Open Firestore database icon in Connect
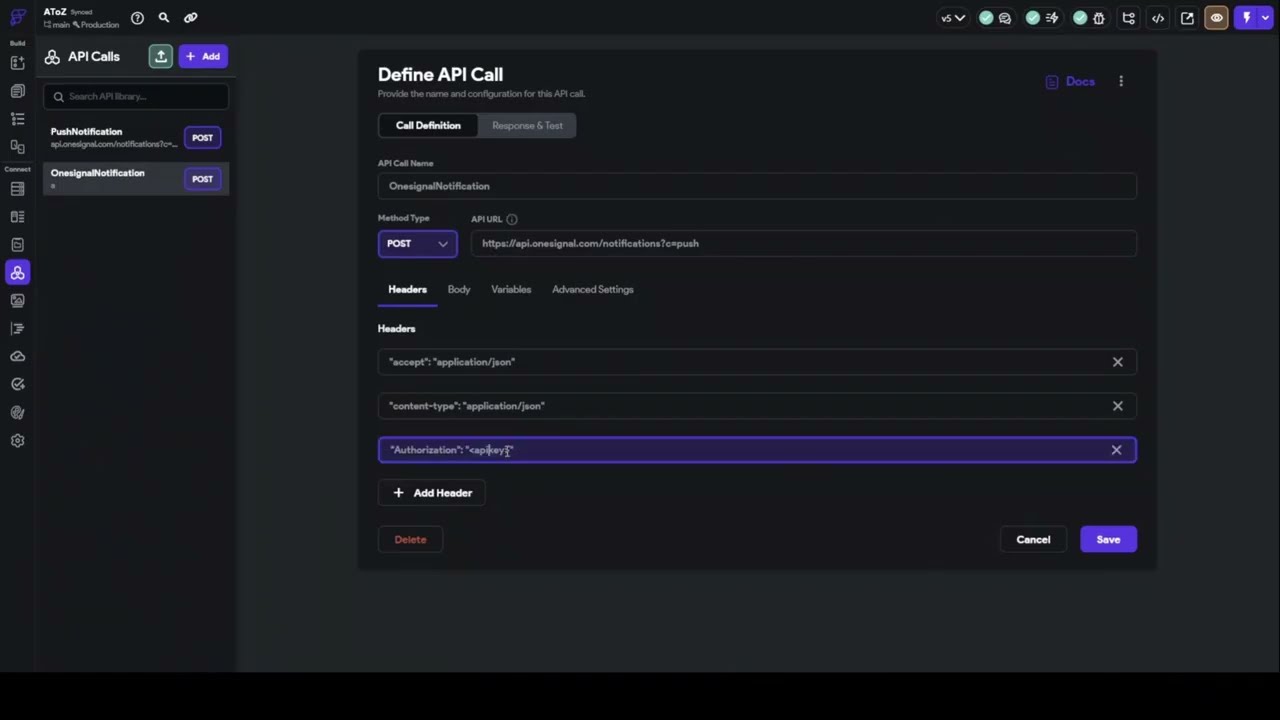 (17, 189)
